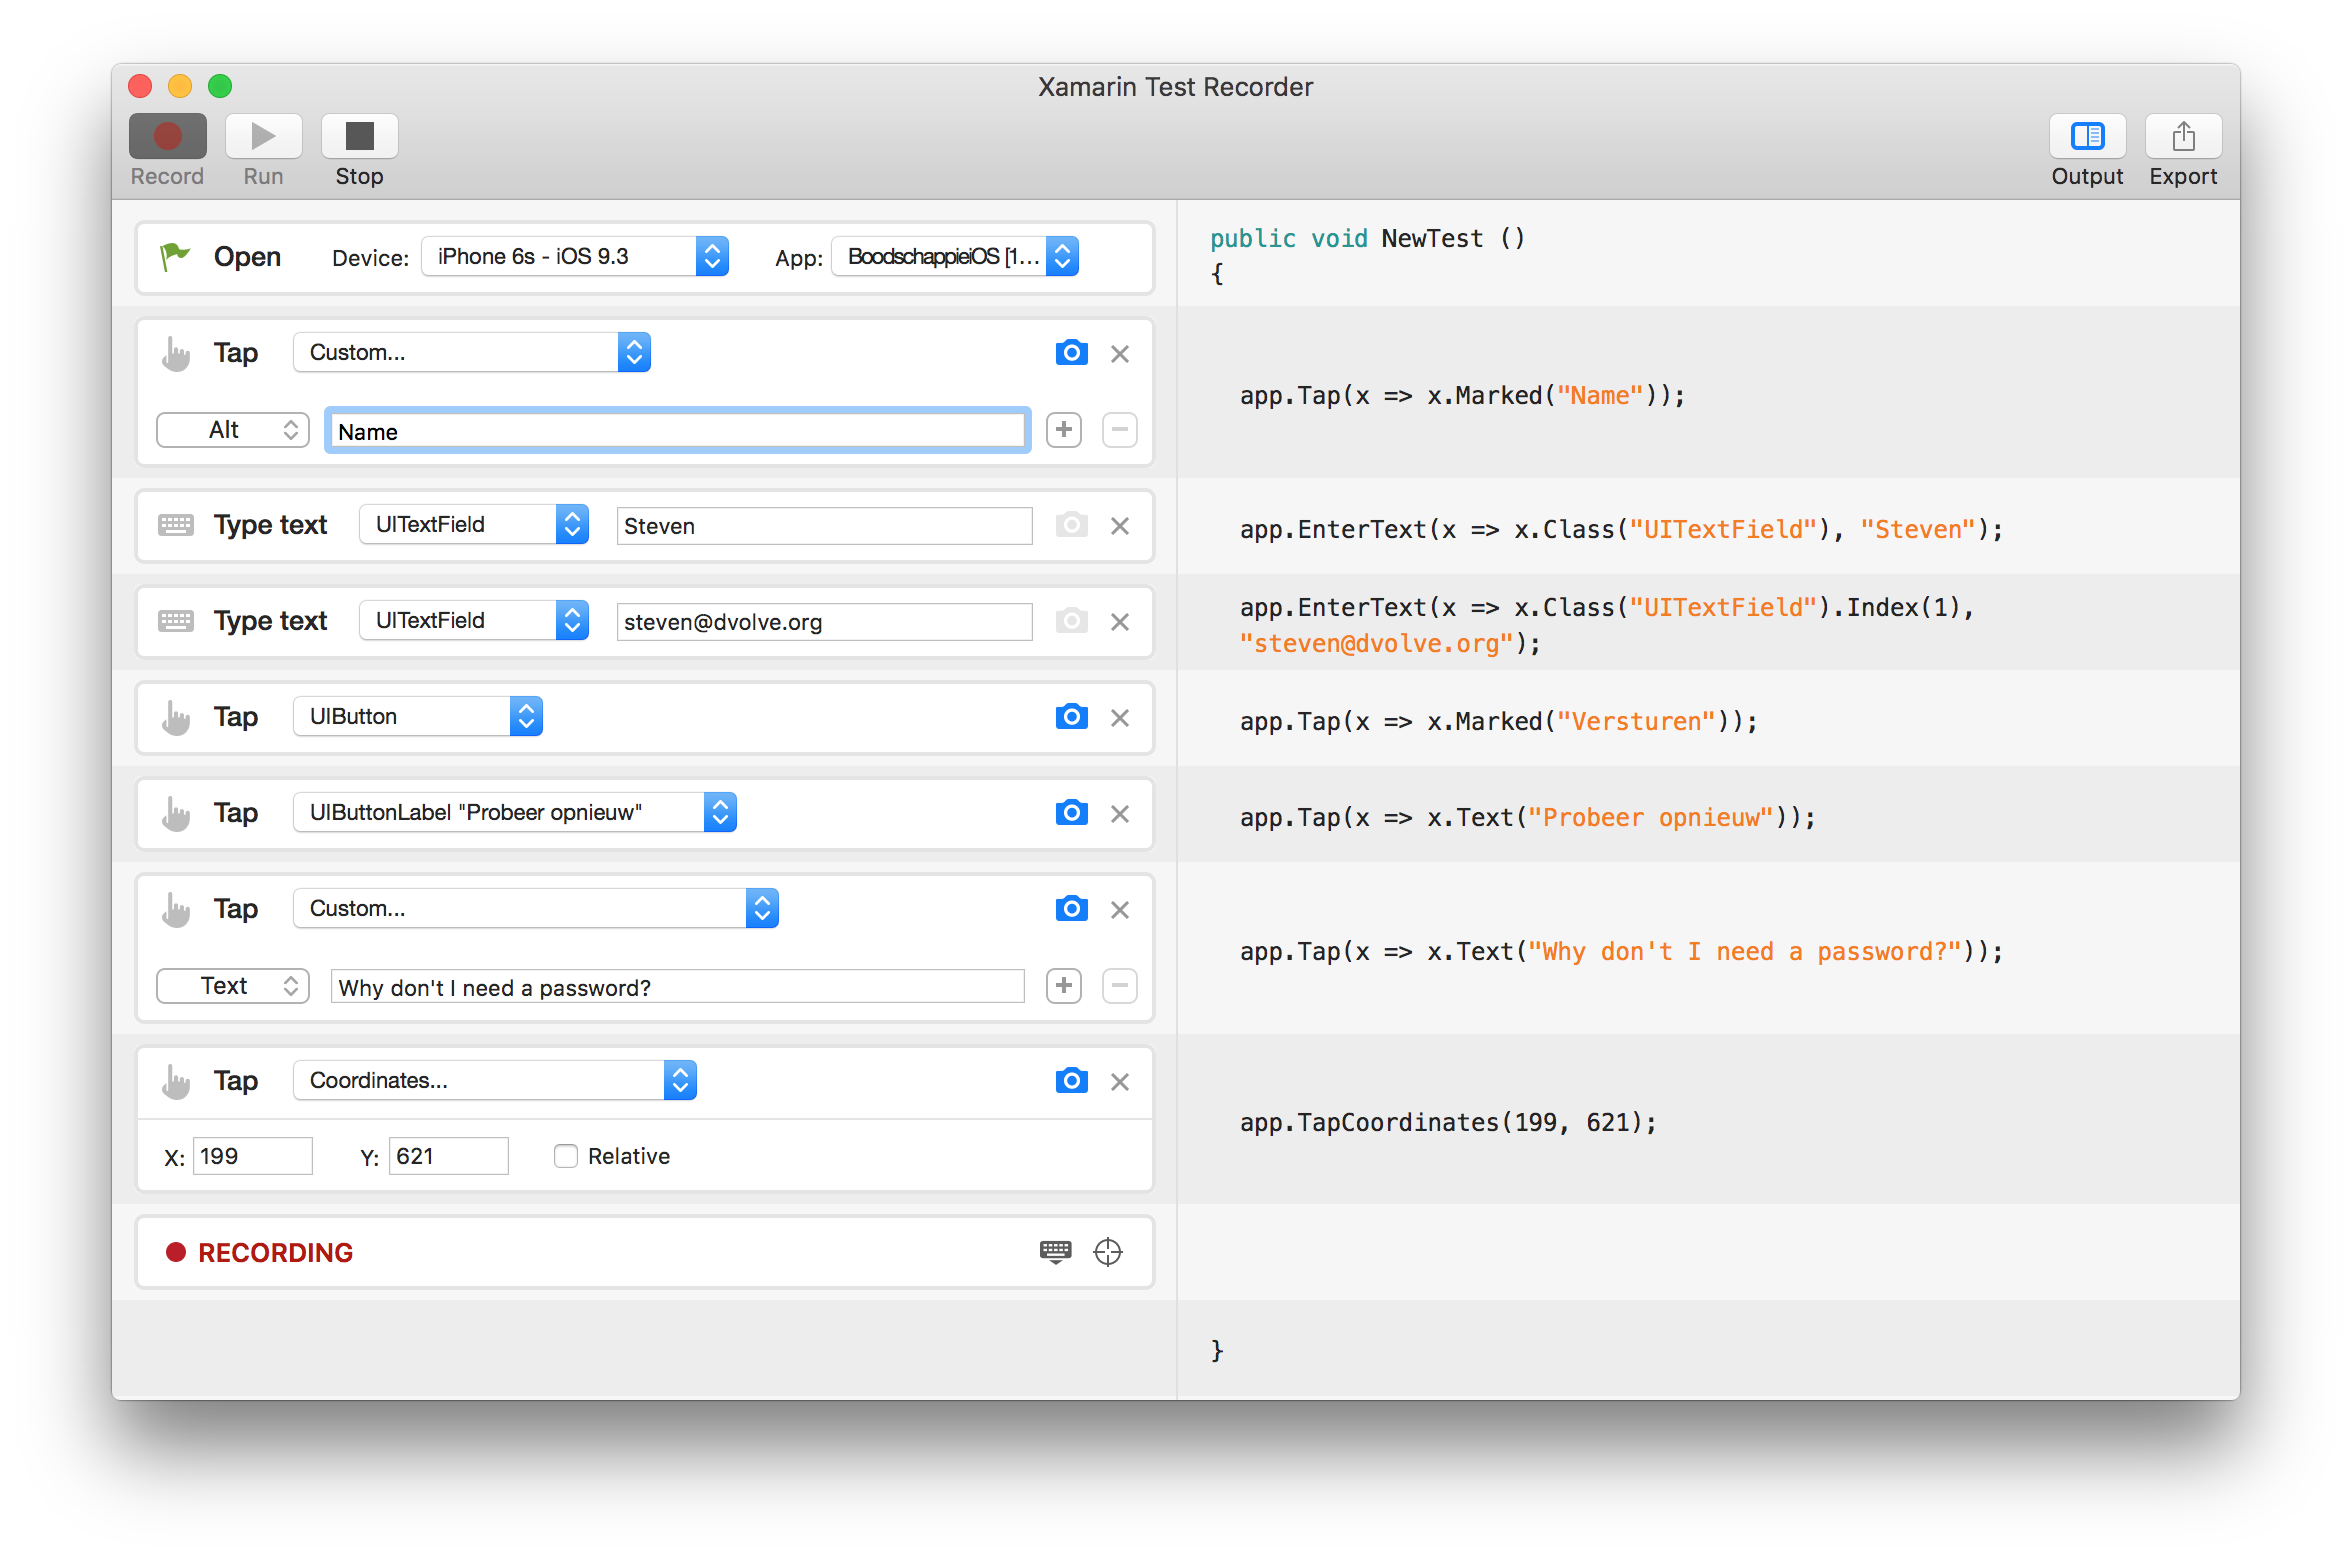The height and width of the screenshot is (1560, 2352).
Task: Open the Device dropdown showing iPhone 6s
Action: tap(575, 257)
